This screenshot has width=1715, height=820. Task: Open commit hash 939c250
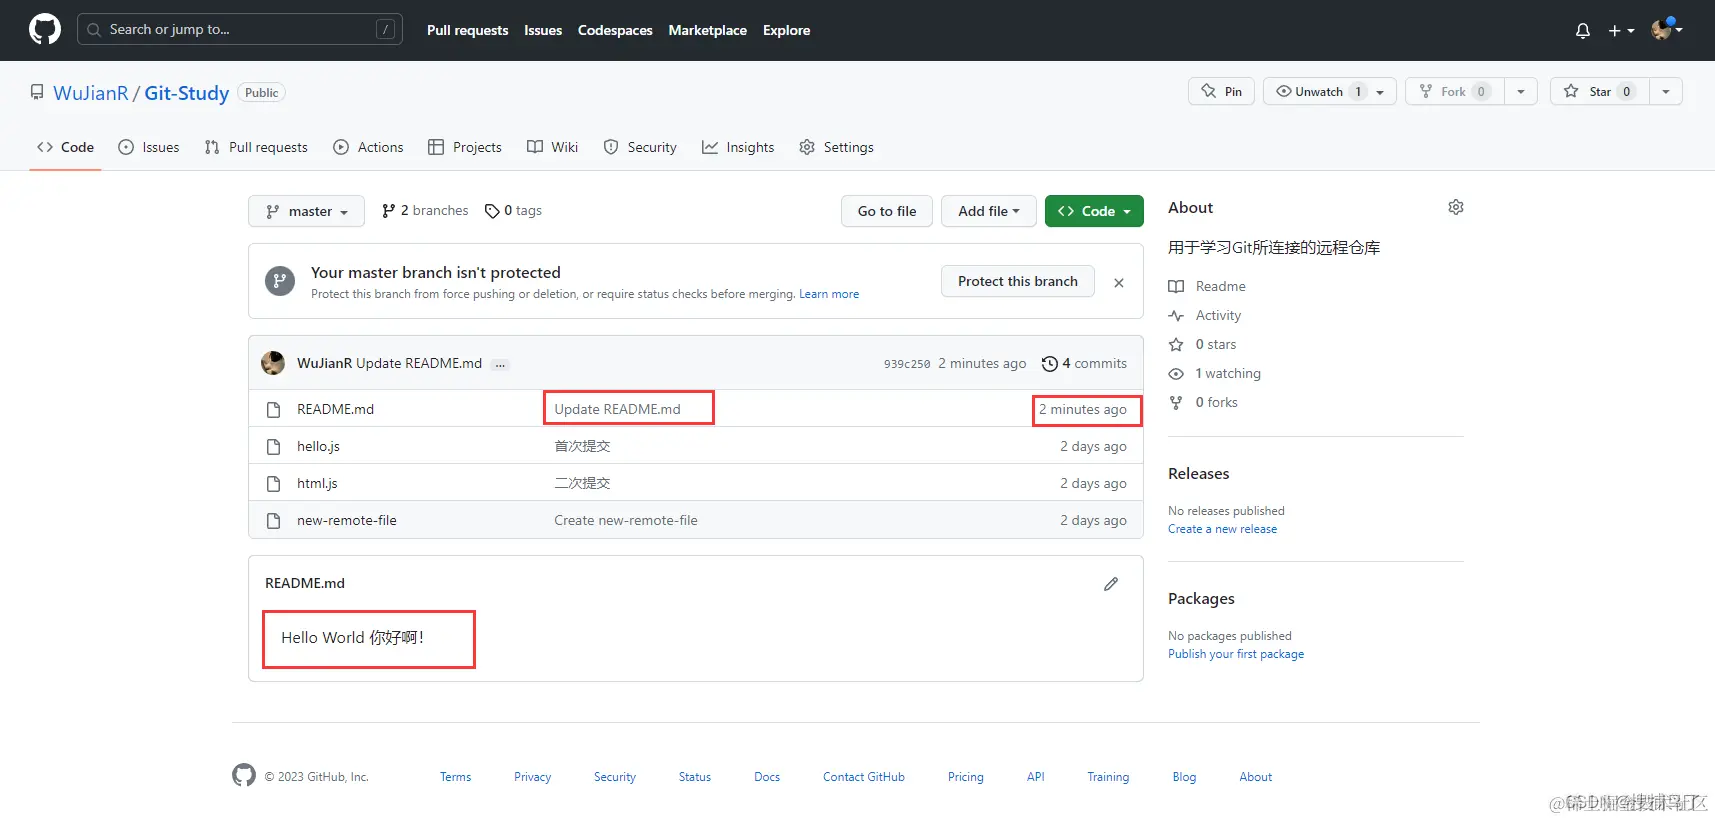point(907,364)
